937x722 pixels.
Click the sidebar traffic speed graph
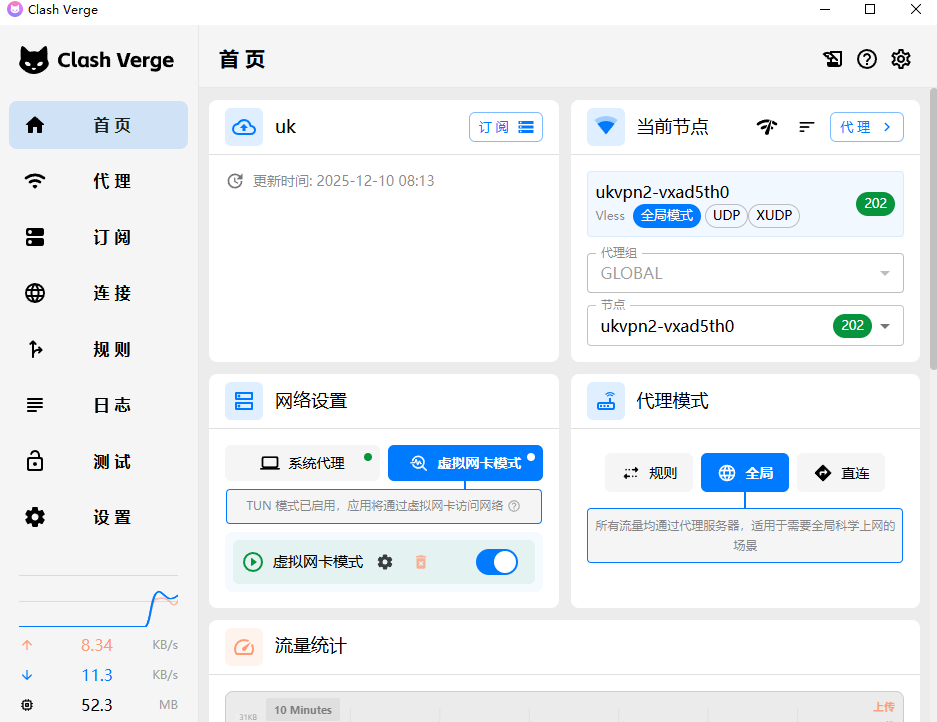98,603
